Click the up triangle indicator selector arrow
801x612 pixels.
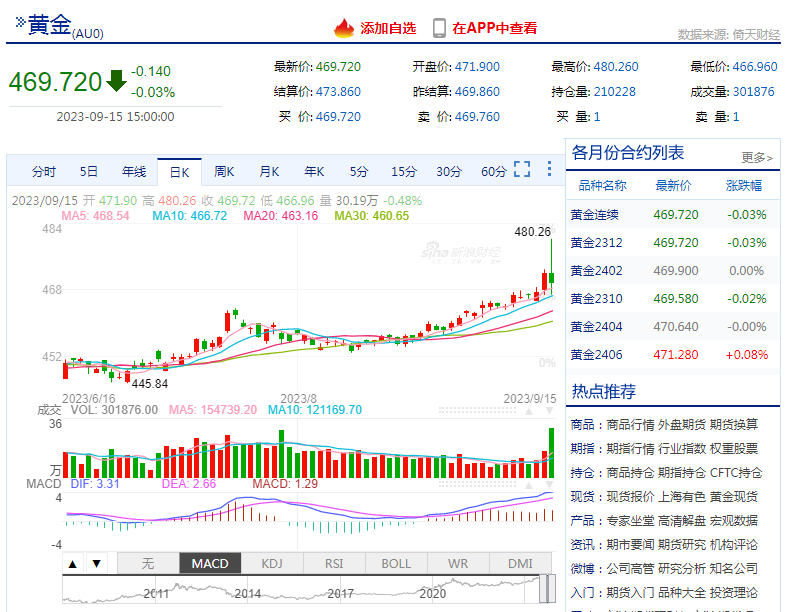(70, 563)
